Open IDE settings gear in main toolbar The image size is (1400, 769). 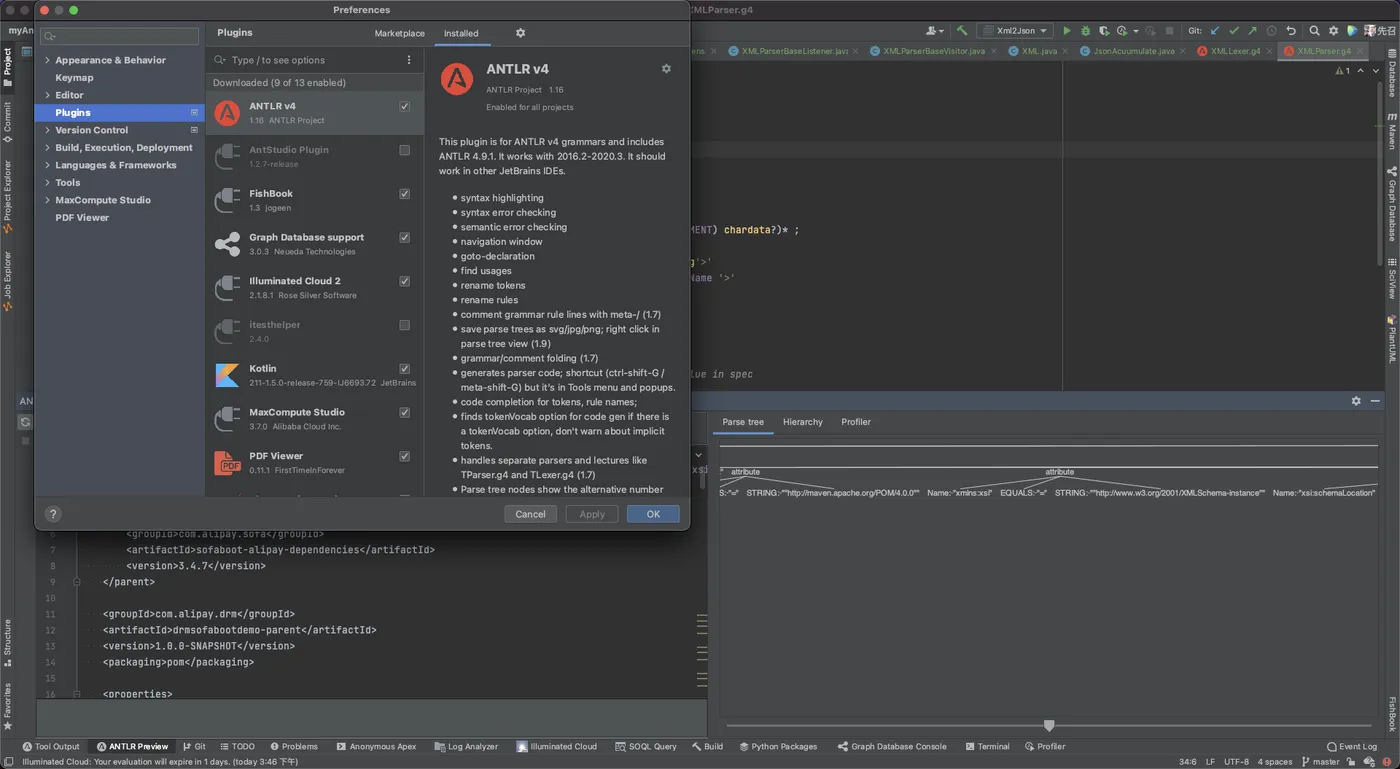click(1333, 31)
